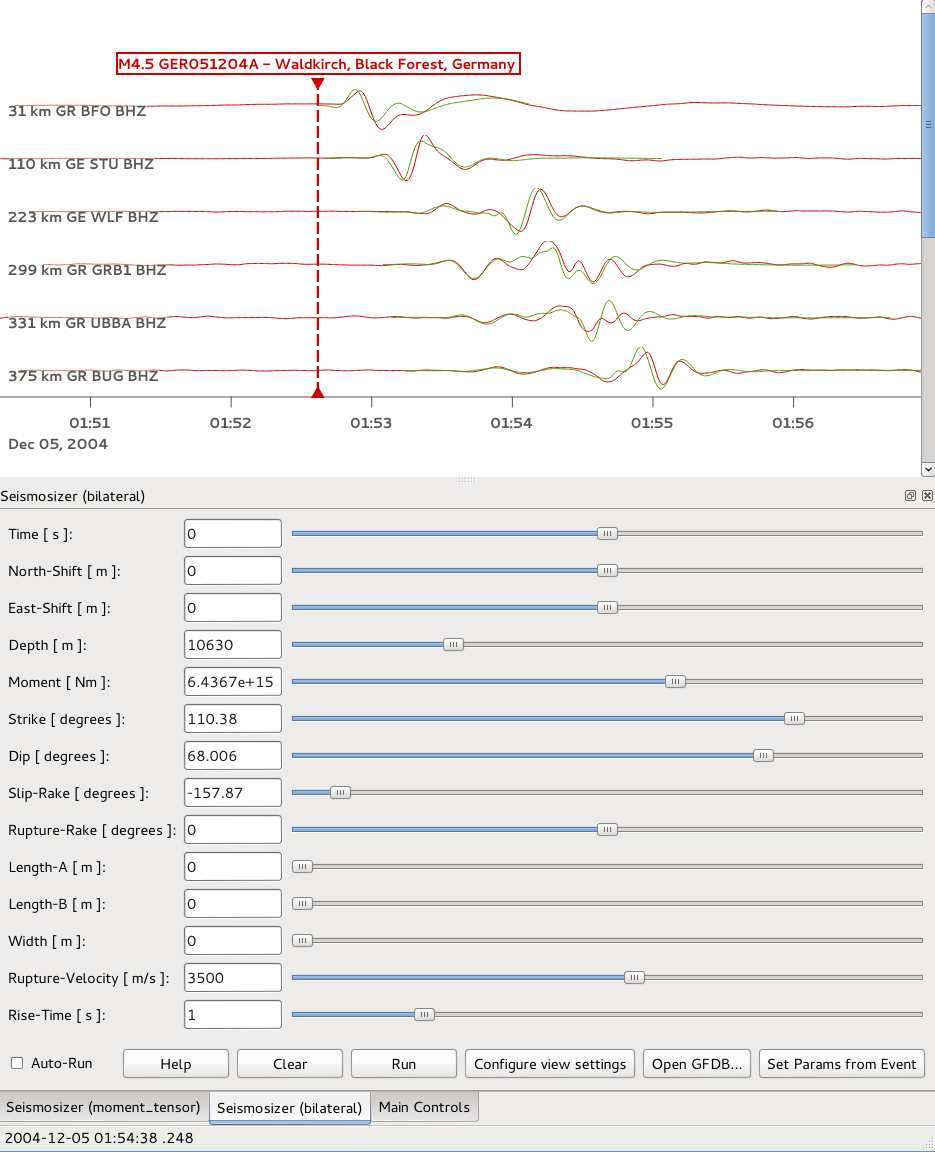Click the North-Shift slider handle
The height and width of the screenshot is (1152, 935).
tap(607, 570)
